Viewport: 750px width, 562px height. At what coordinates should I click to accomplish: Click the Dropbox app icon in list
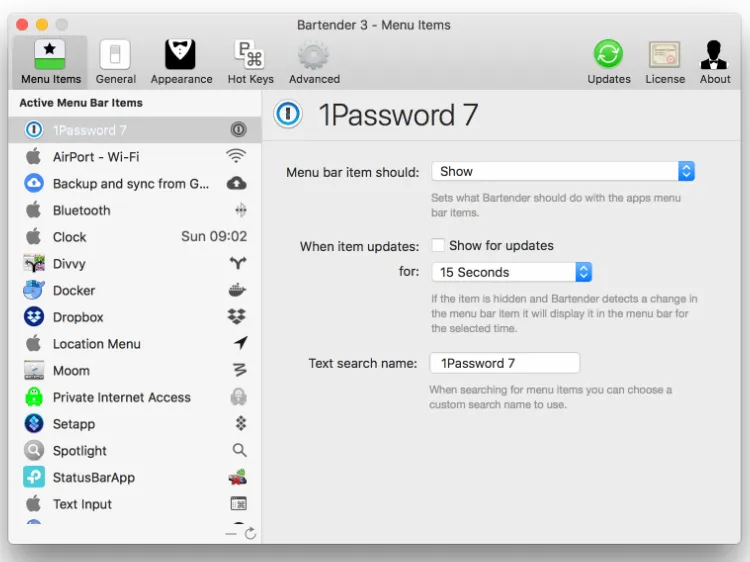point(34,317)
